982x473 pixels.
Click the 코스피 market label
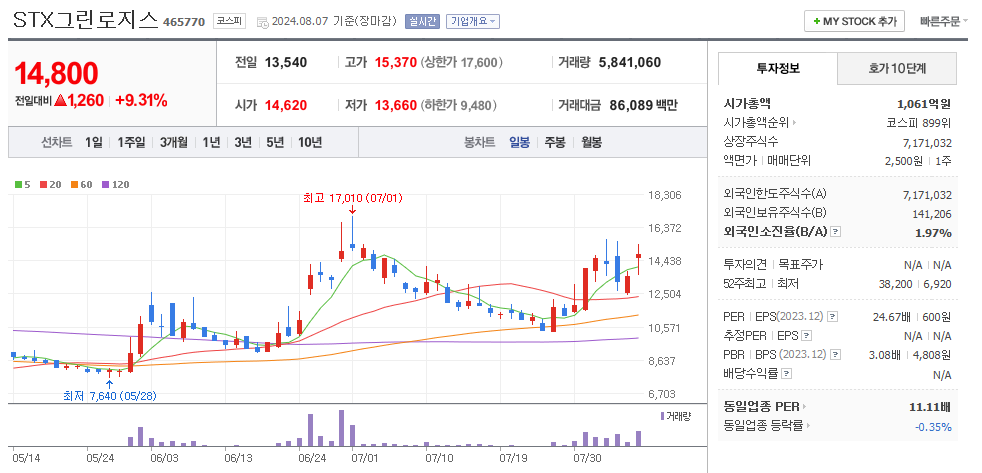coord(229,21)
